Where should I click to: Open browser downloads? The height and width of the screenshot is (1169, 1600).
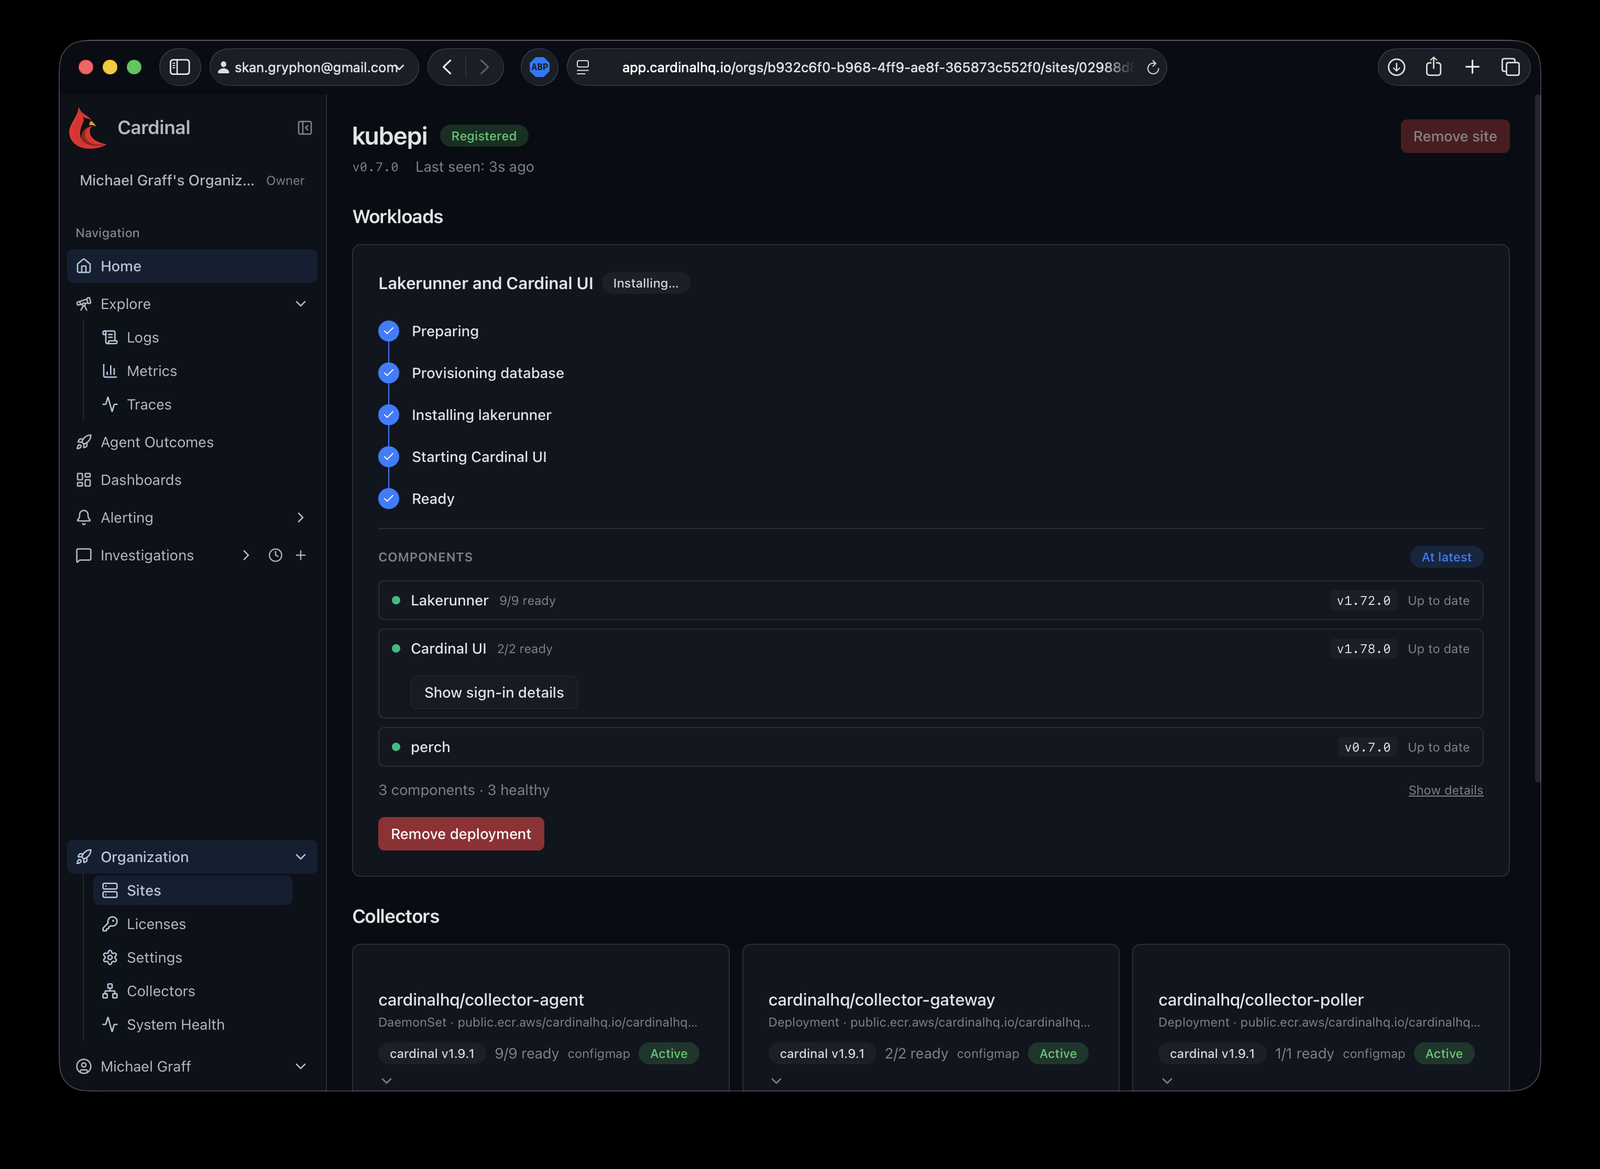(1397, 67)
